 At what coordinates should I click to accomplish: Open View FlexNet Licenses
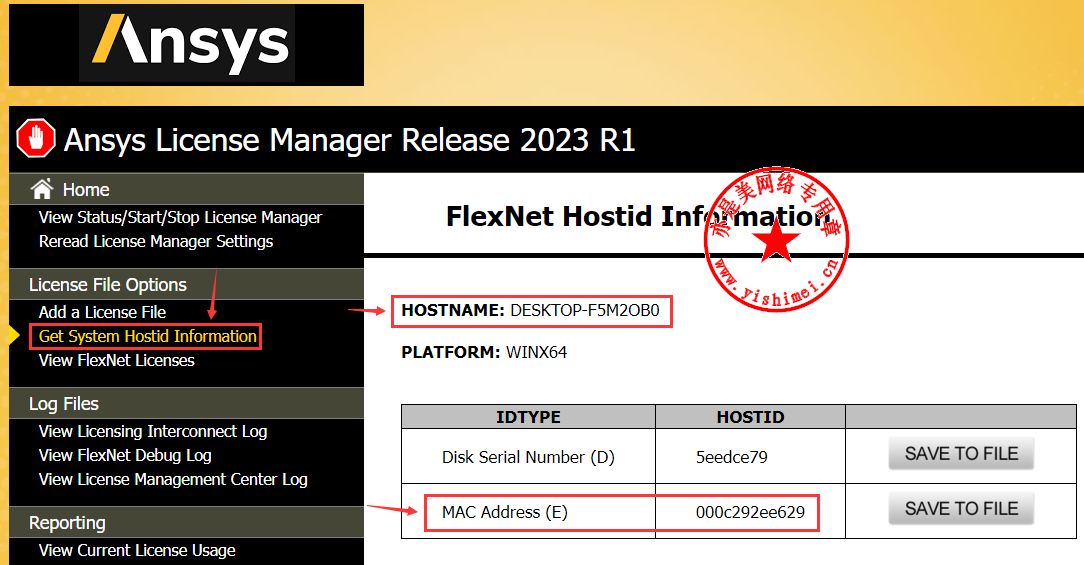point(117,360)
